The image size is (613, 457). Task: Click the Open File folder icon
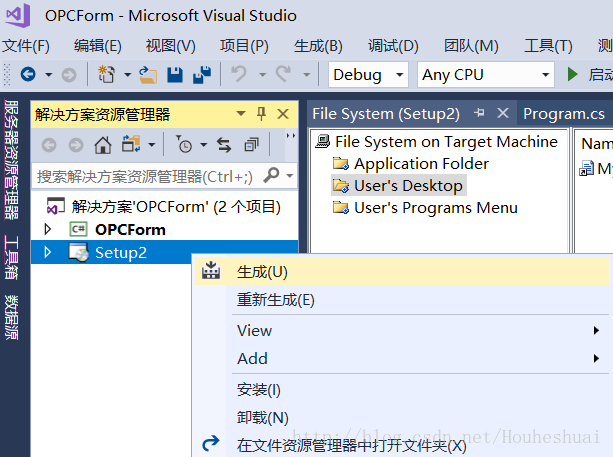148,75
